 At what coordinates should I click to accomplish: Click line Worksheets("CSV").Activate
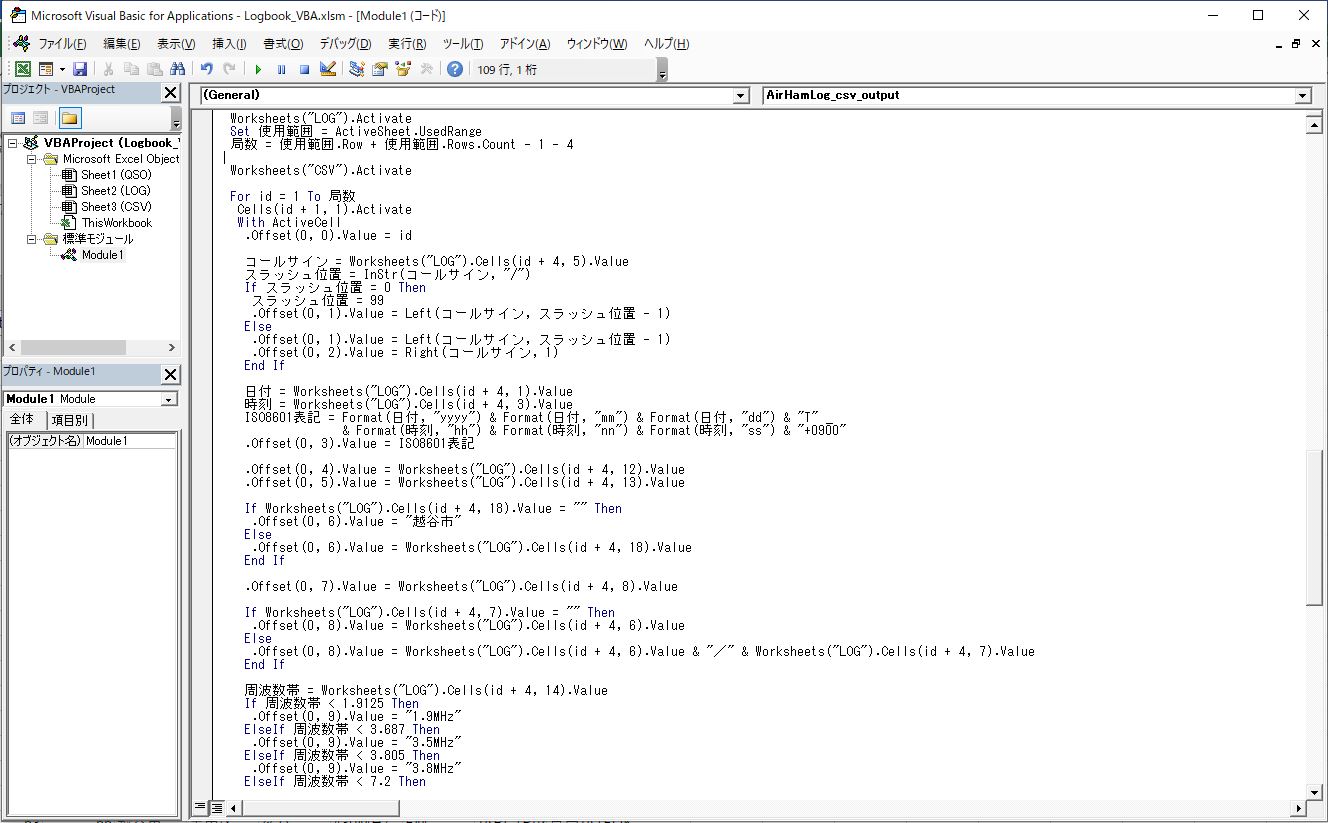click(x=321, y=171)
